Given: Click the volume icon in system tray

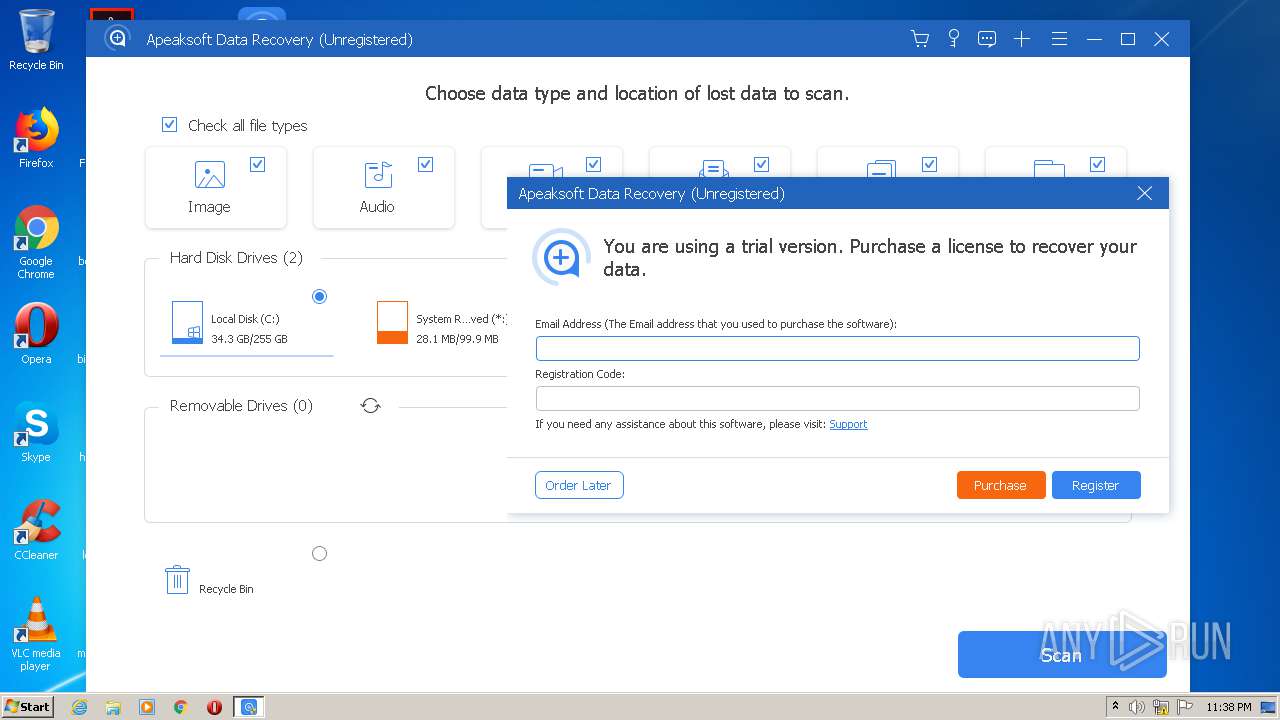Looking at the screenshot, I should click(1137, 707).
